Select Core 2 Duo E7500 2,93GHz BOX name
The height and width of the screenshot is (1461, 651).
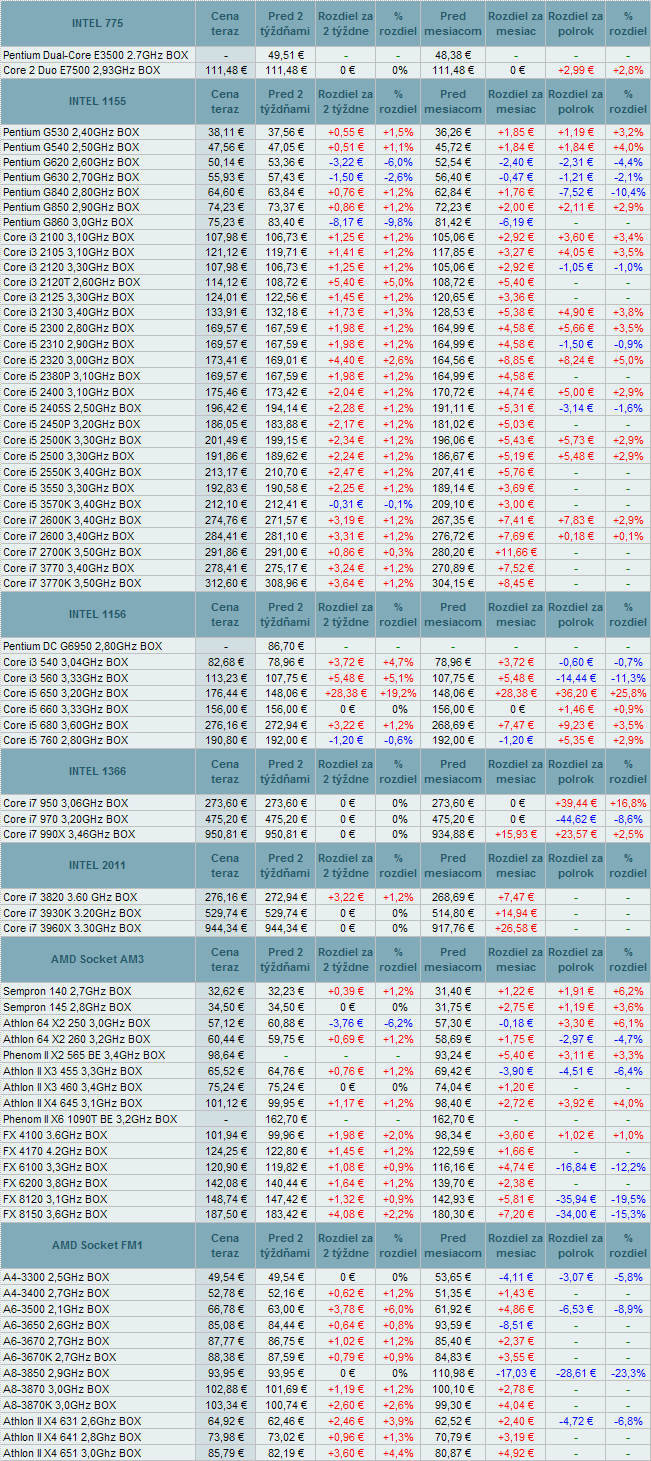tap(81, 71)
